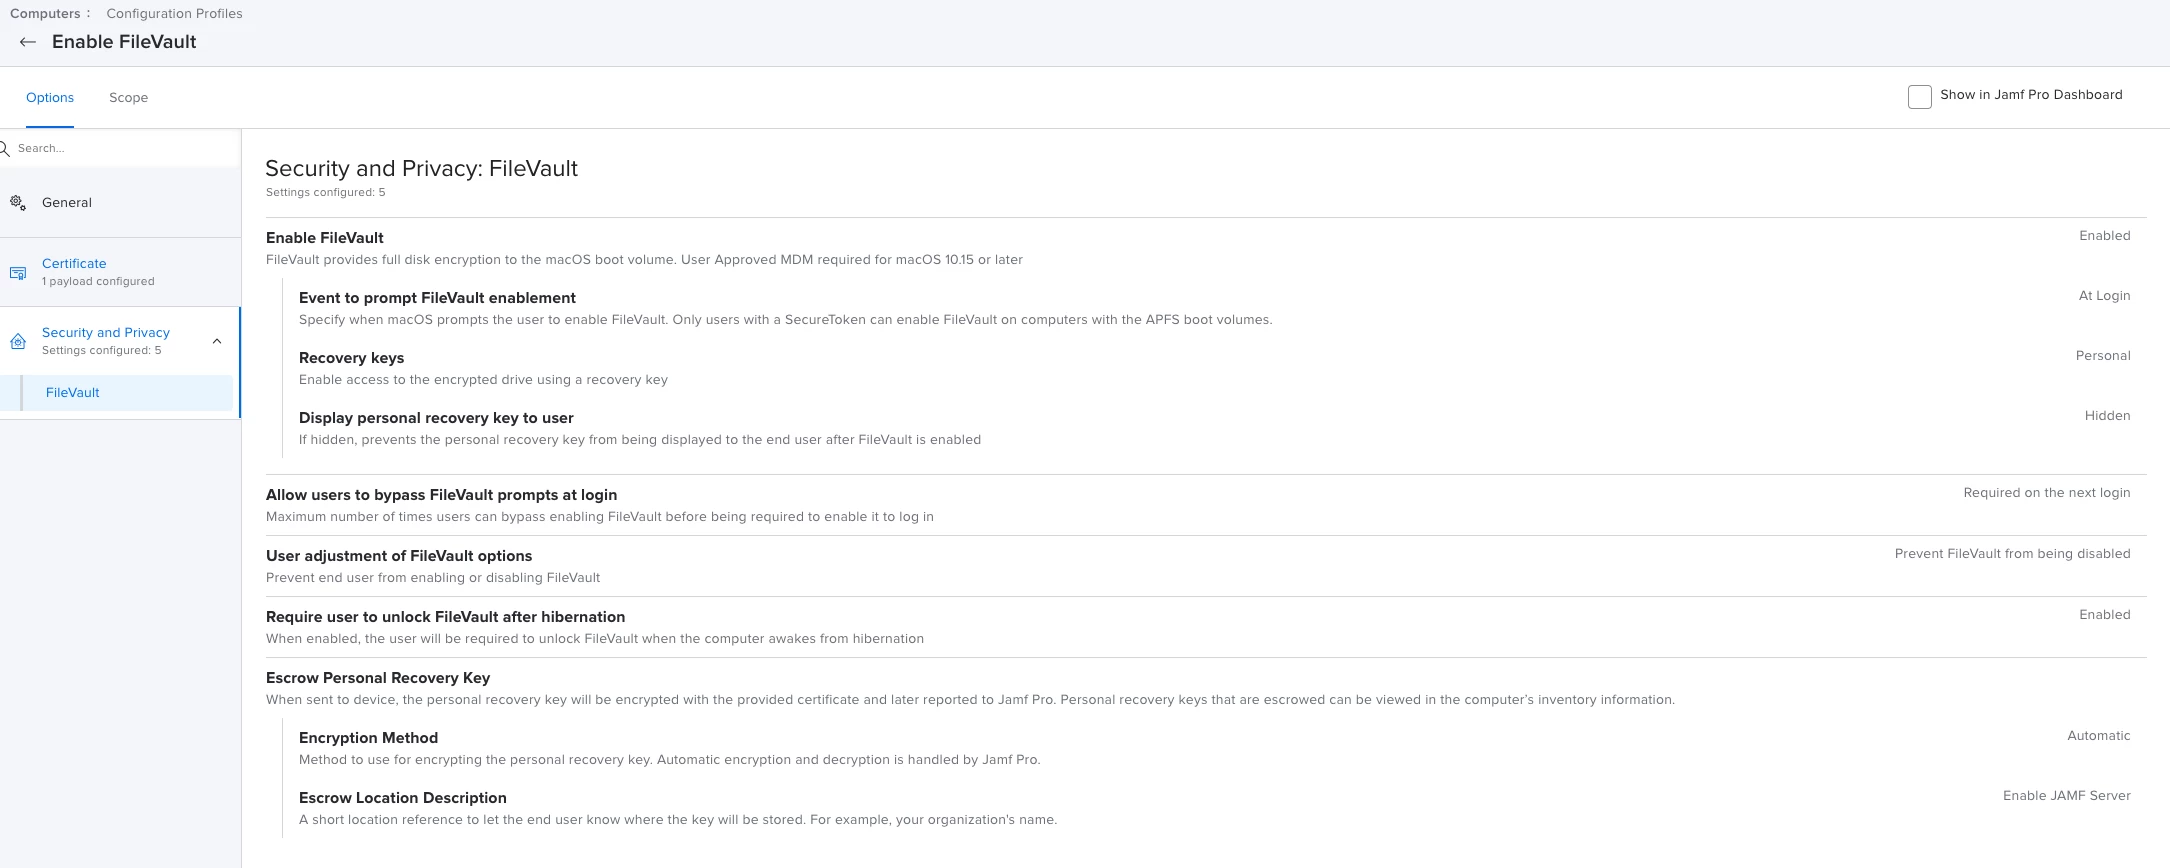
Task: Click the Personal recovery key value
Action: 2103,356
